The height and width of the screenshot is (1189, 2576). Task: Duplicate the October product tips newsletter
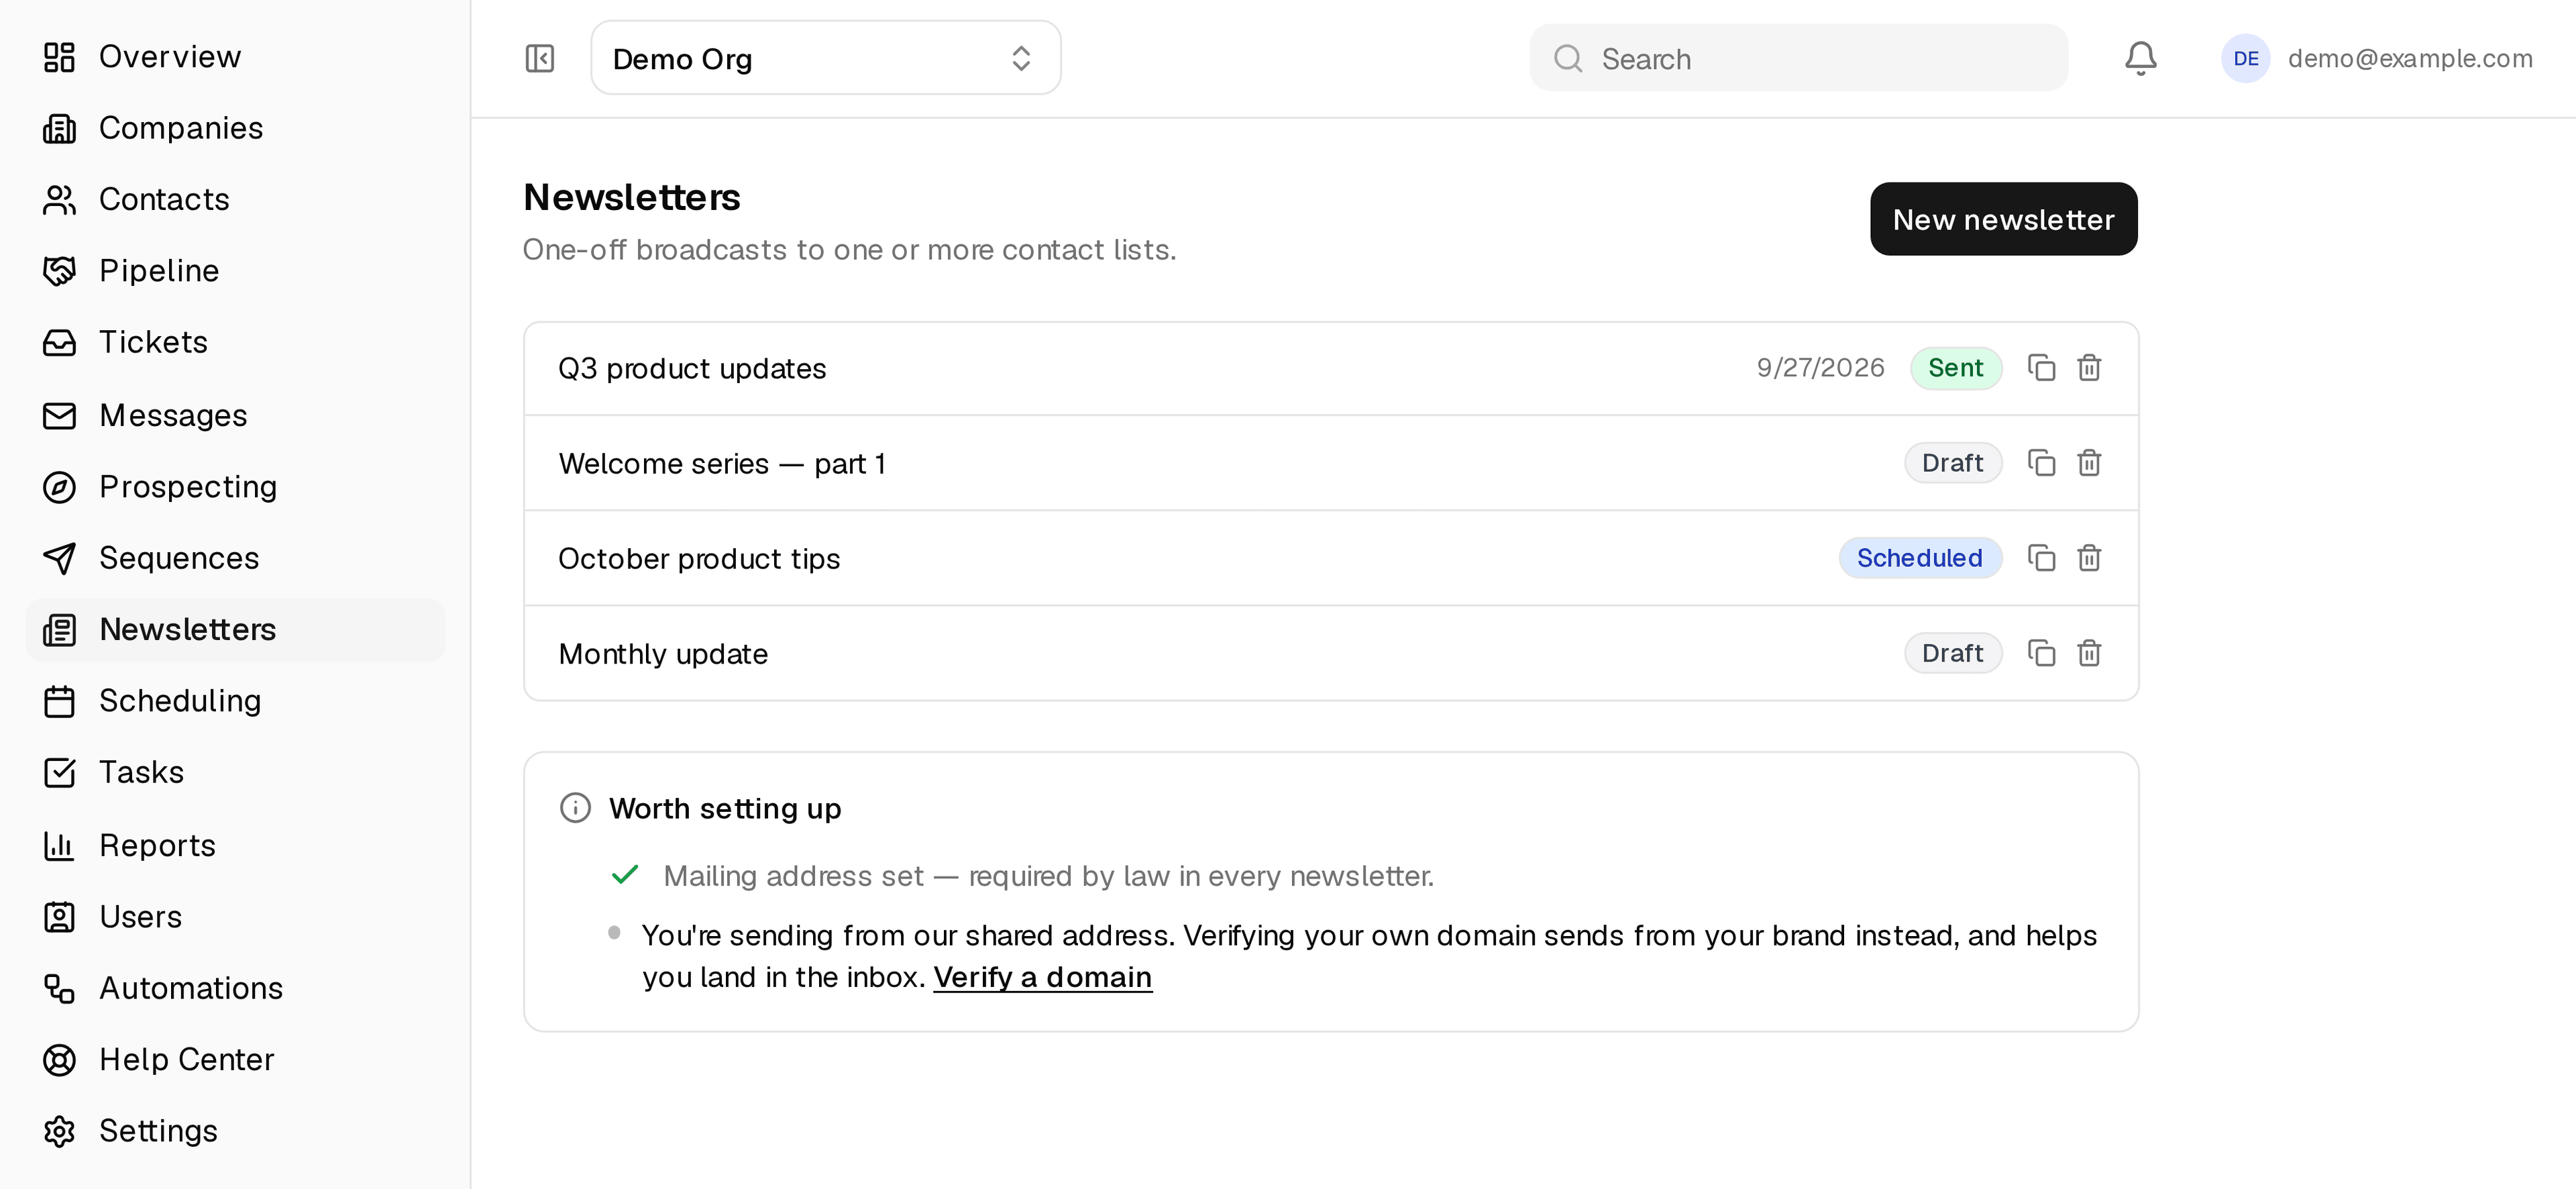click(x=2041, y=558)
